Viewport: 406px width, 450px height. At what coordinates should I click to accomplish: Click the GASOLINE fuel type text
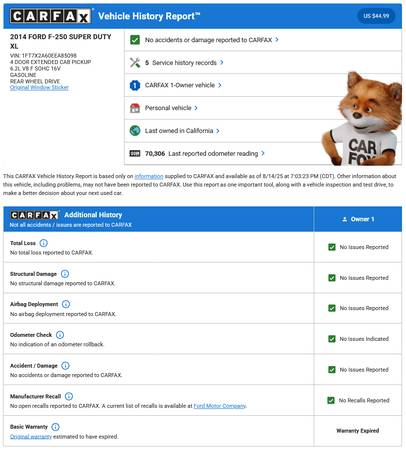23,75
